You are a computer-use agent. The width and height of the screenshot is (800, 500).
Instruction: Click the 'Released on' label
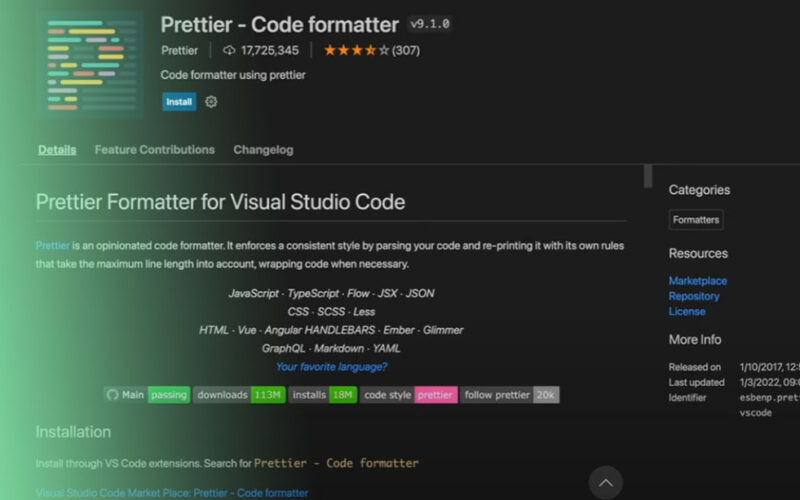pyautogui.click(x=695, y=367)
